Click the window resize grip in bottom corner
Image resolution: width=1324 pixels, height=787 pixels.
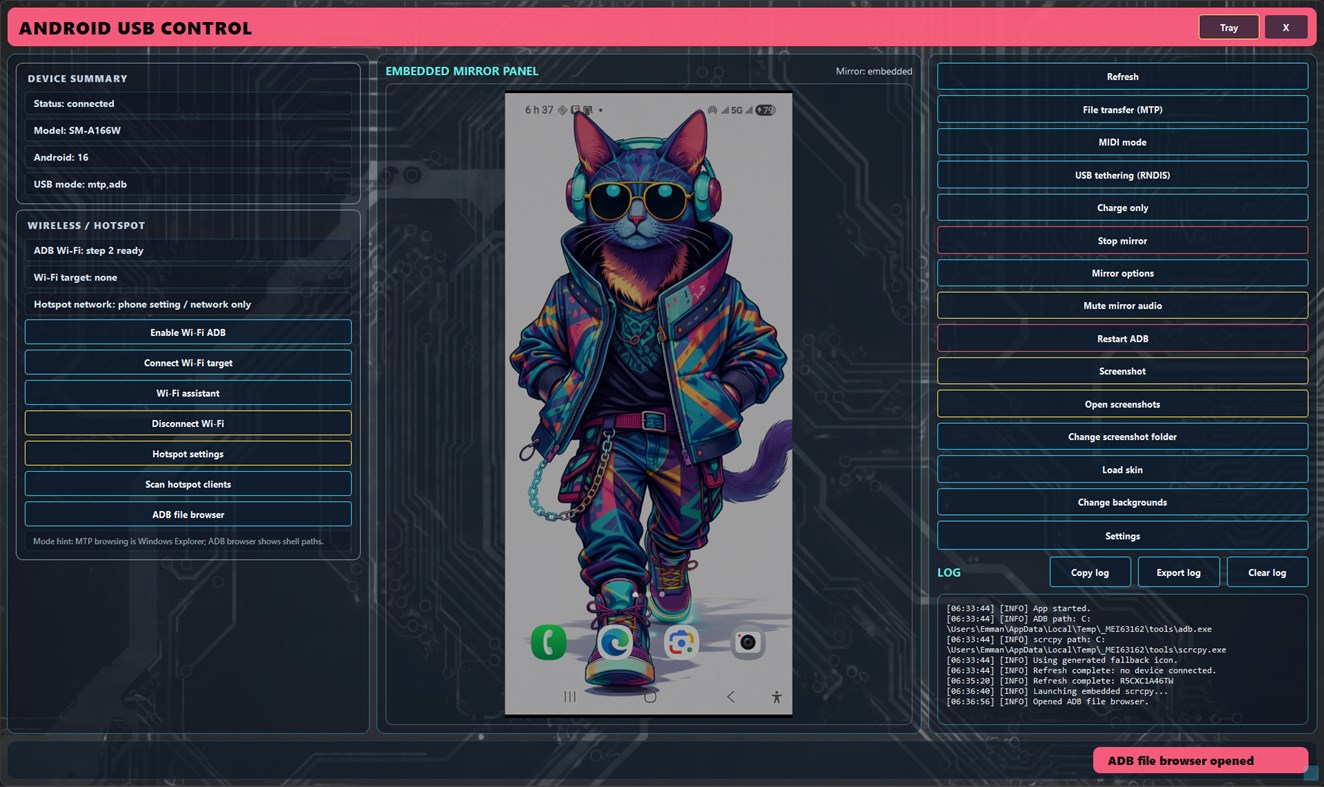[1312, 773]
